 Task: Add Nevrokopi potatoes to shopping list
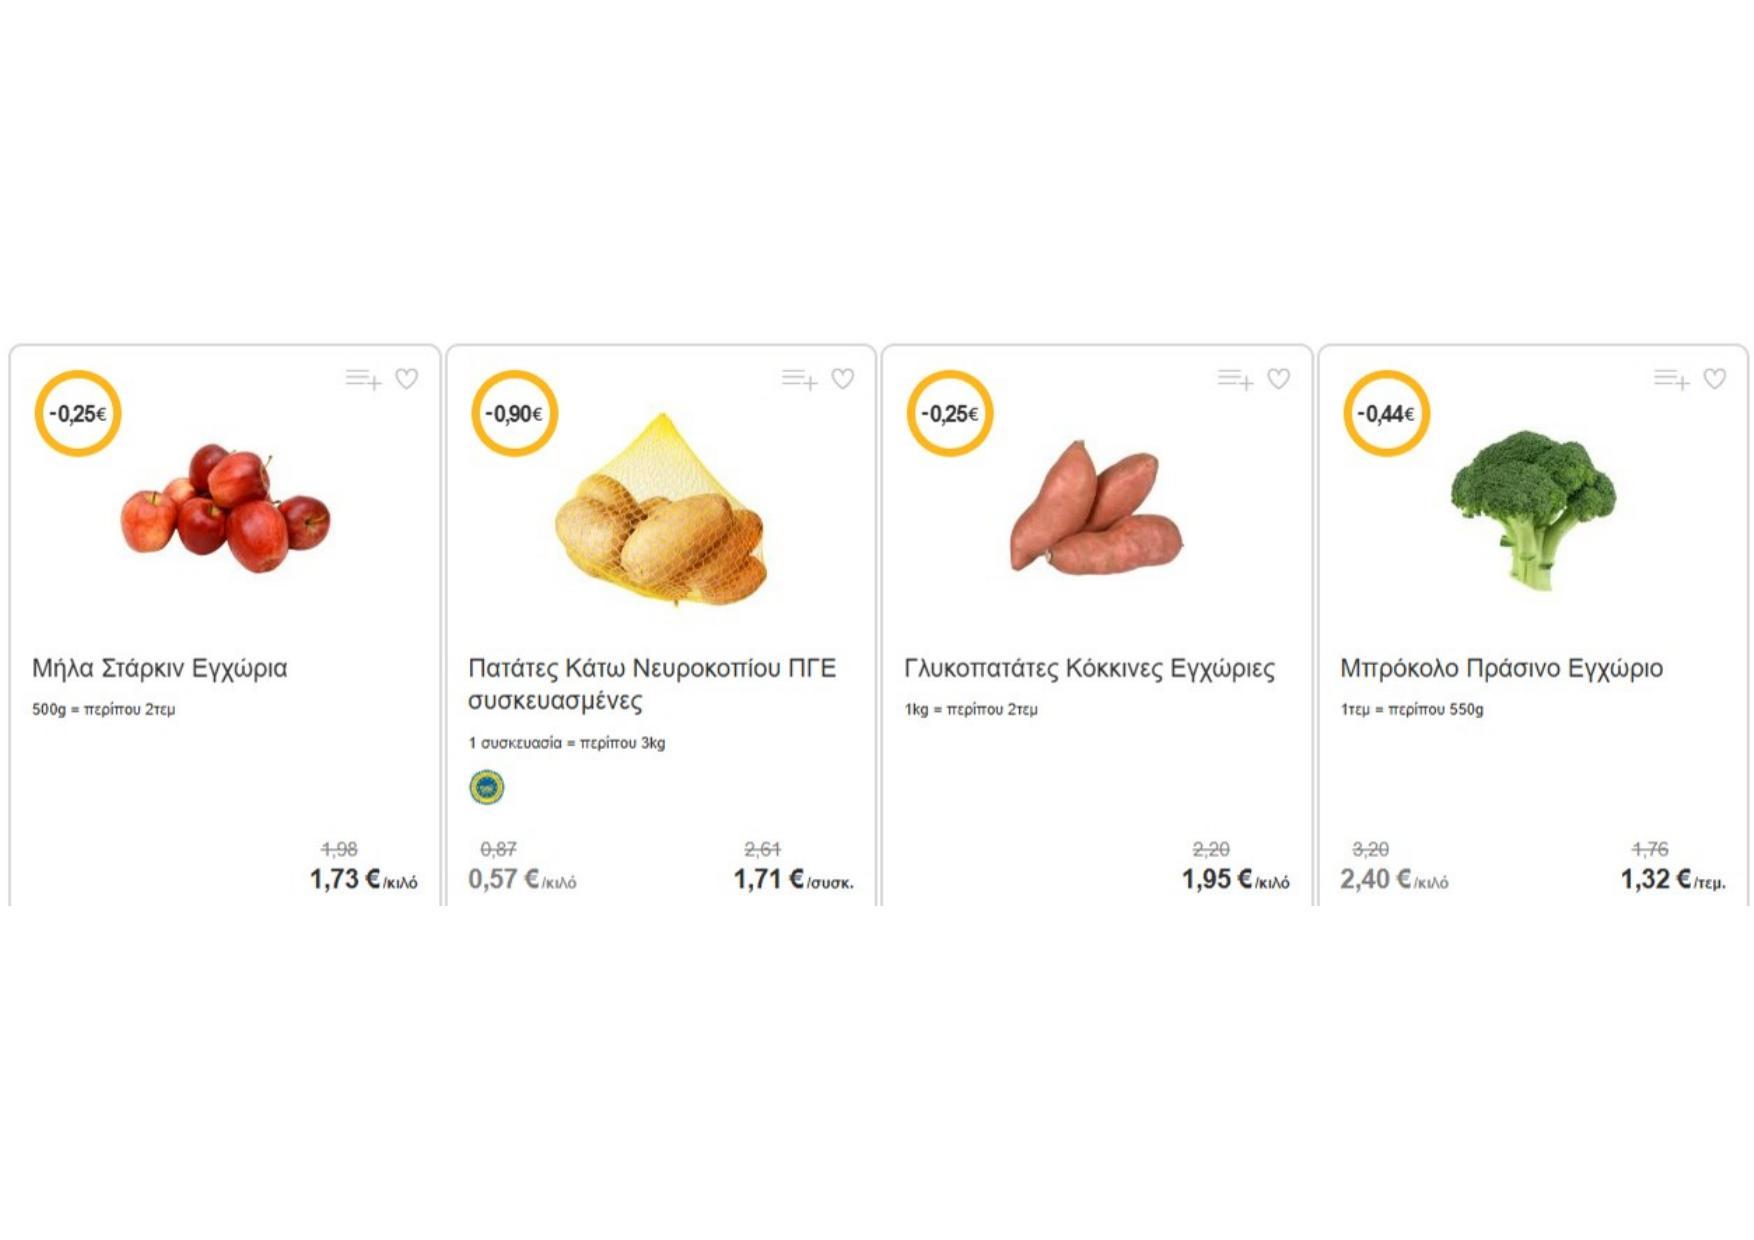point(799,379)
